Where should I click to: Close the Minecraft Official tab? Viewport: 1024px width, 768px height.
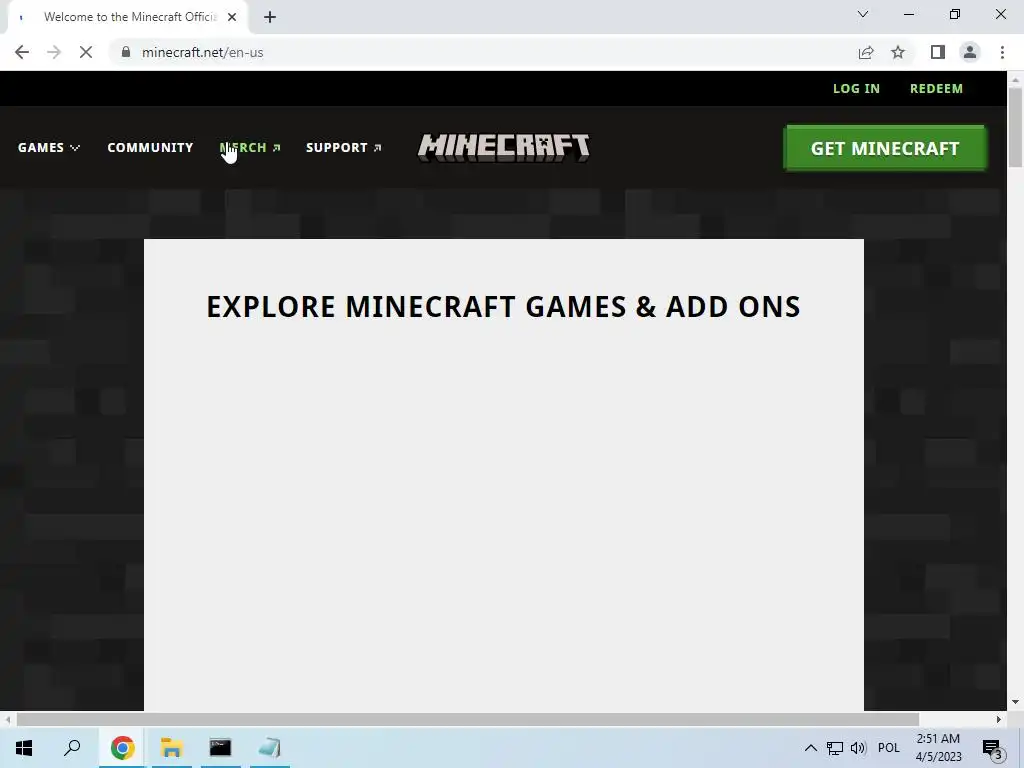[x=232, y=17]
